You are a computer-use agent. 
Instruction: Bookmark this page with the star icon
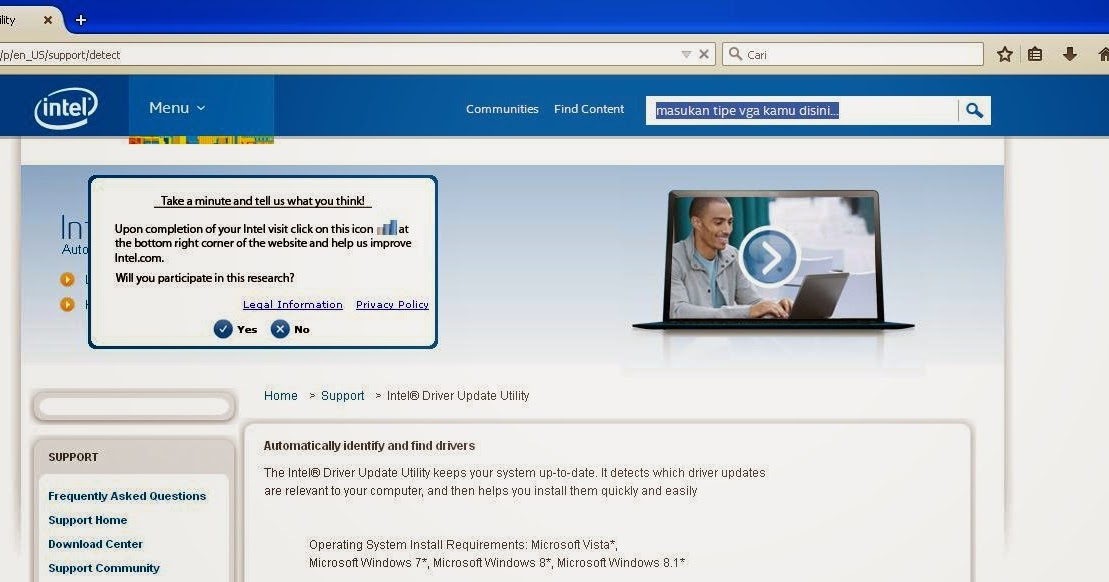pos(1004,54)
